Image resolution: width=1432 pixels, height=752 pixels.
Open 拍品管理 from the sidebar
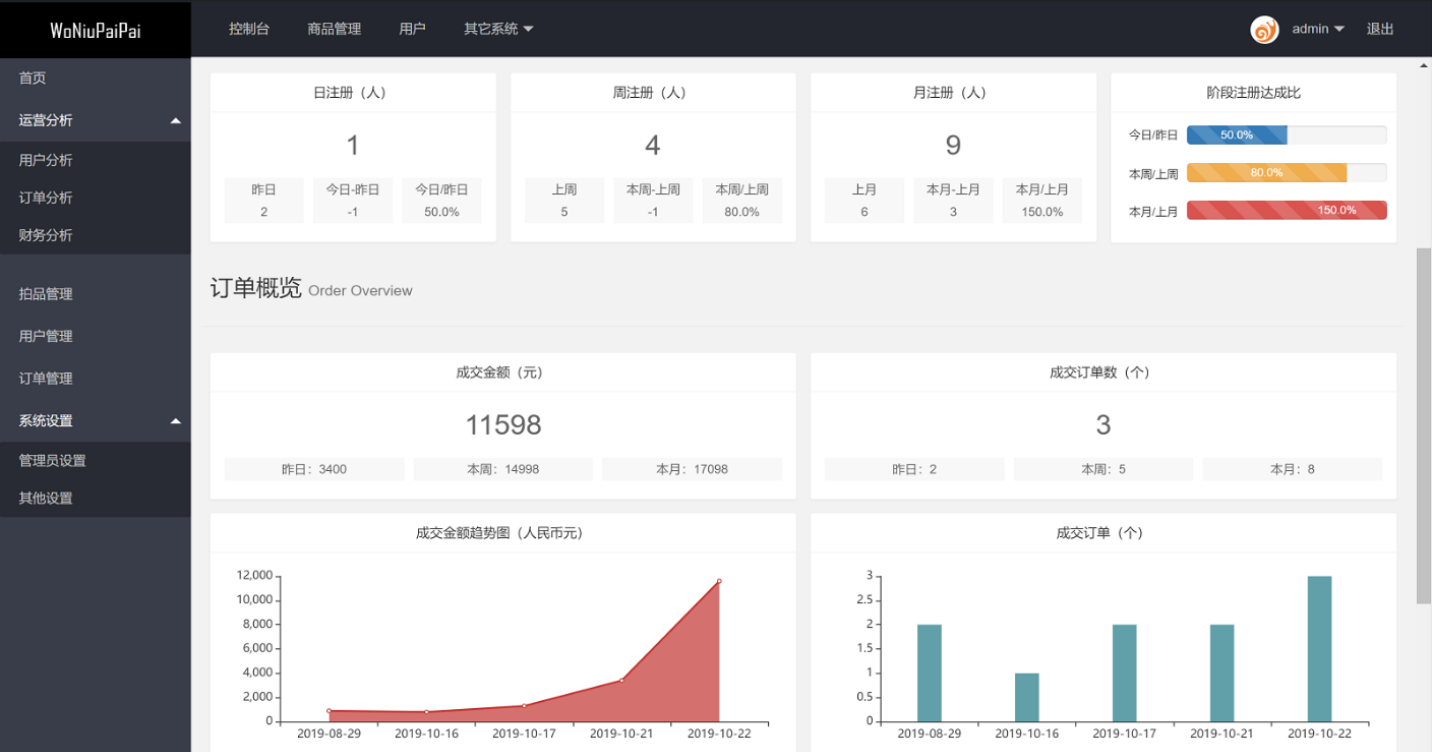point(46,294)
